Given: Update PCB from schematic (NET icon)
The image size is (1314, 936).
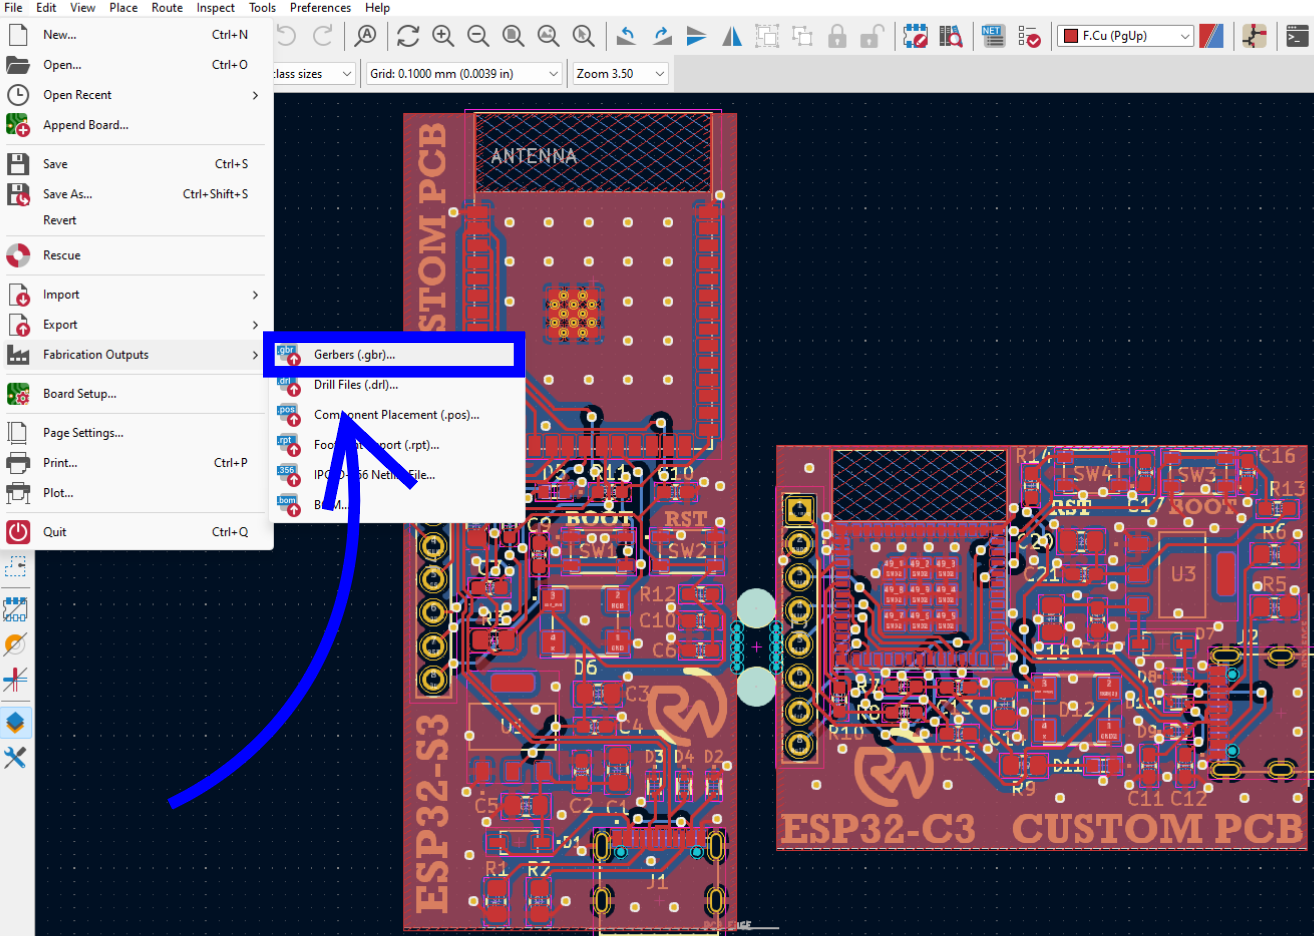Looking at the screenshot, I should (993, 36).
